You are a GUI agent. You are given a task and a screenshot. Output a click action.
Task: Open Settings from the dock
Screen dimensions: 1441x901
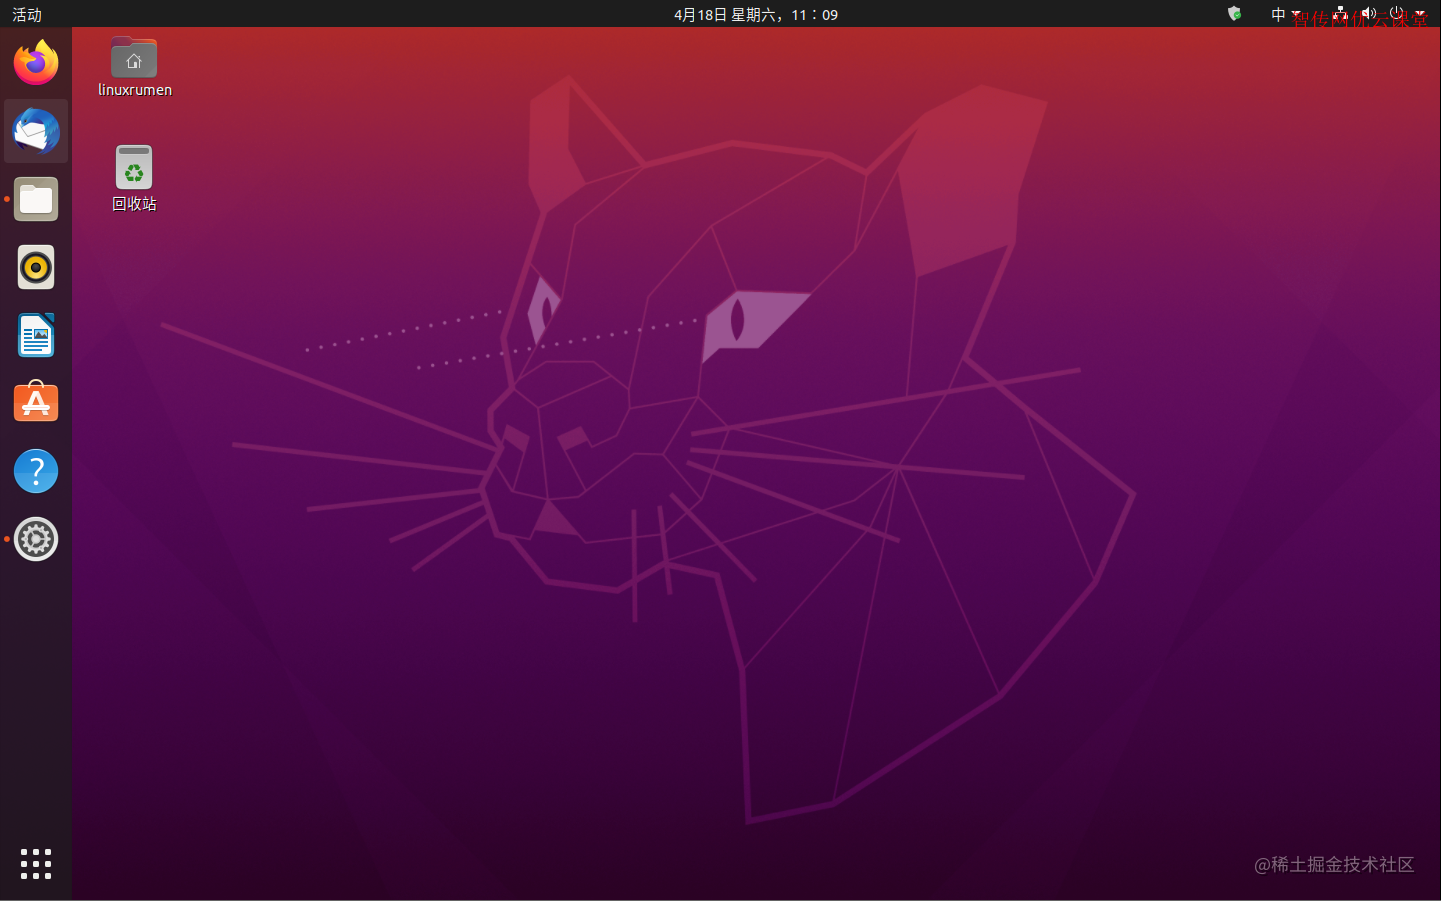pos(35,539)
